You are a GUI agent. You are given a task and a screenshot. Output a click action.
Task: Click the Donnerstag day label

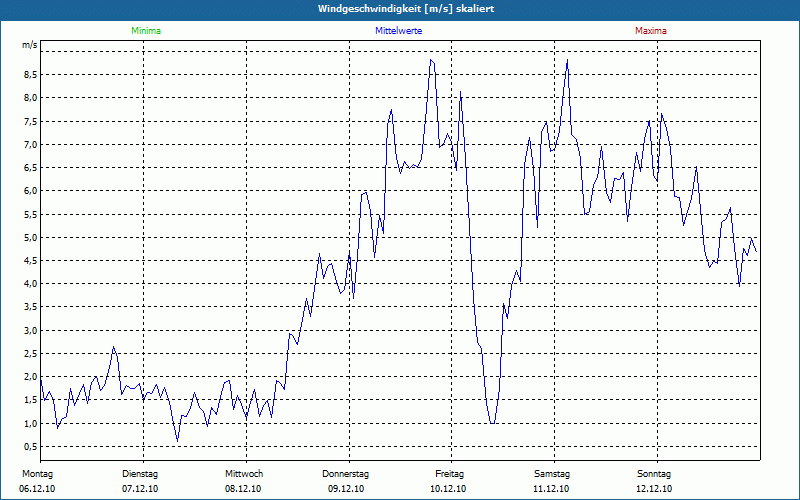pos(345,474)
